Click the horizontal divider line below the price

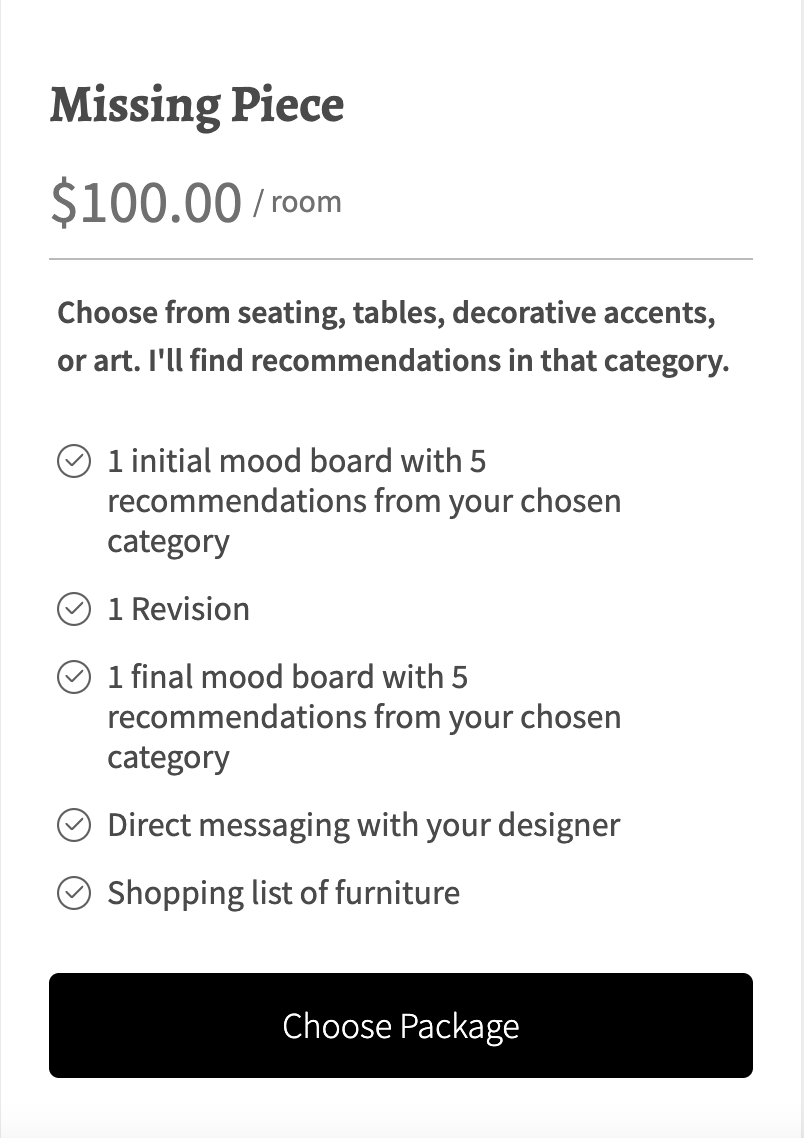point(401,259)
